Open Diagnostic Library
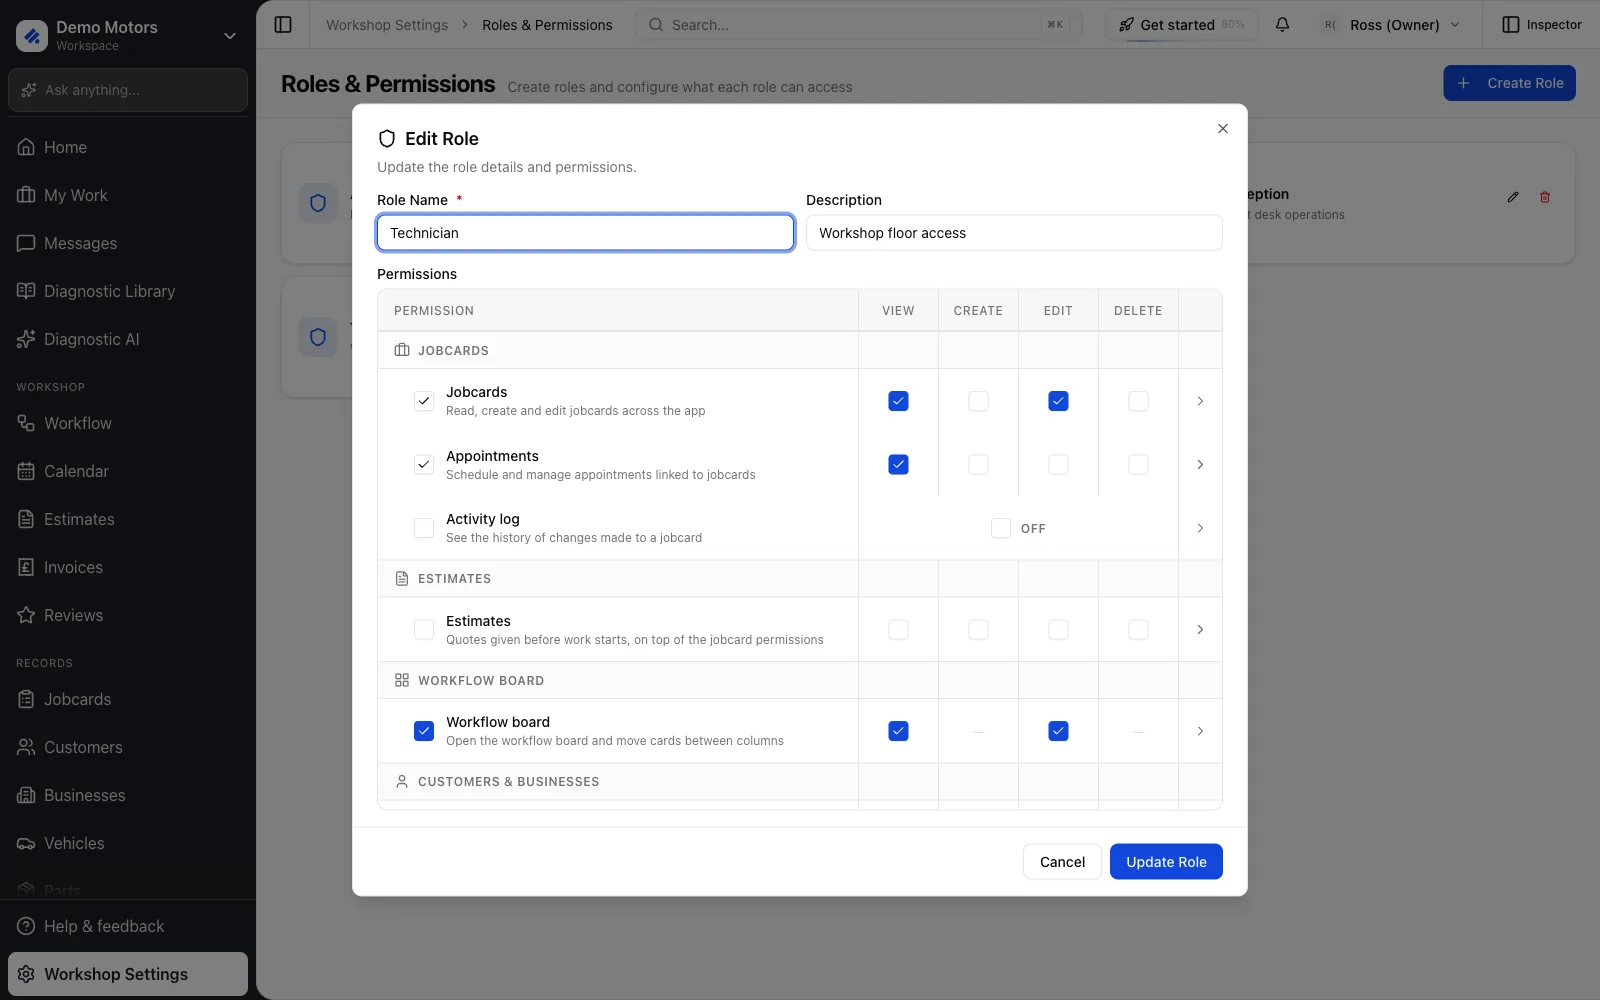This screenshot has height=1000, width=1600. 128,291
